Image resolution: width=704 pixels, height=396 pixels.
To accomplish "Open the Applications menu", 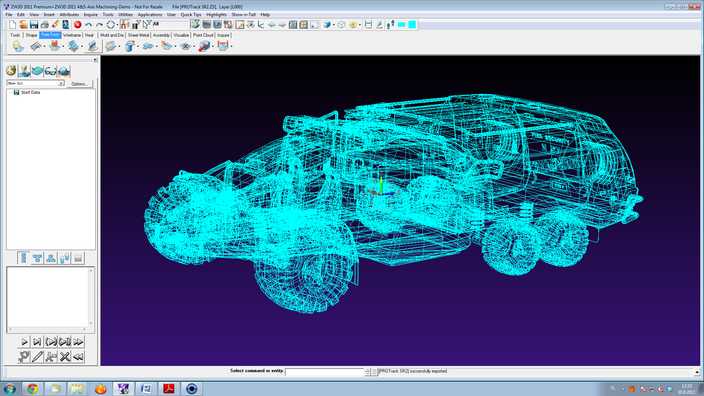I will tap(150, 15).
